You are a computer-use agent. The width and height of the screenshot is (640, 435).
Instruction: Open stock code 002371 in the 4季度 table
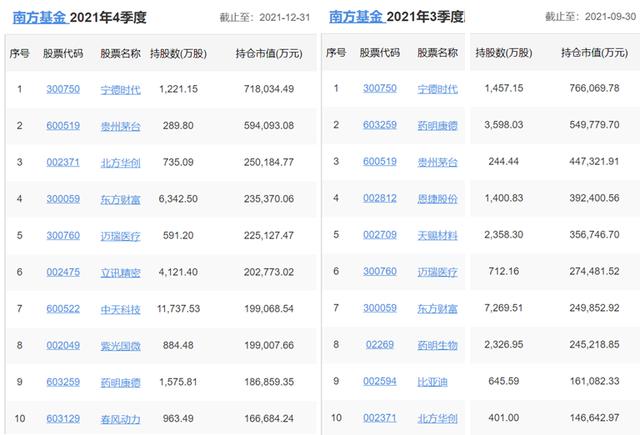click(63, 162)
